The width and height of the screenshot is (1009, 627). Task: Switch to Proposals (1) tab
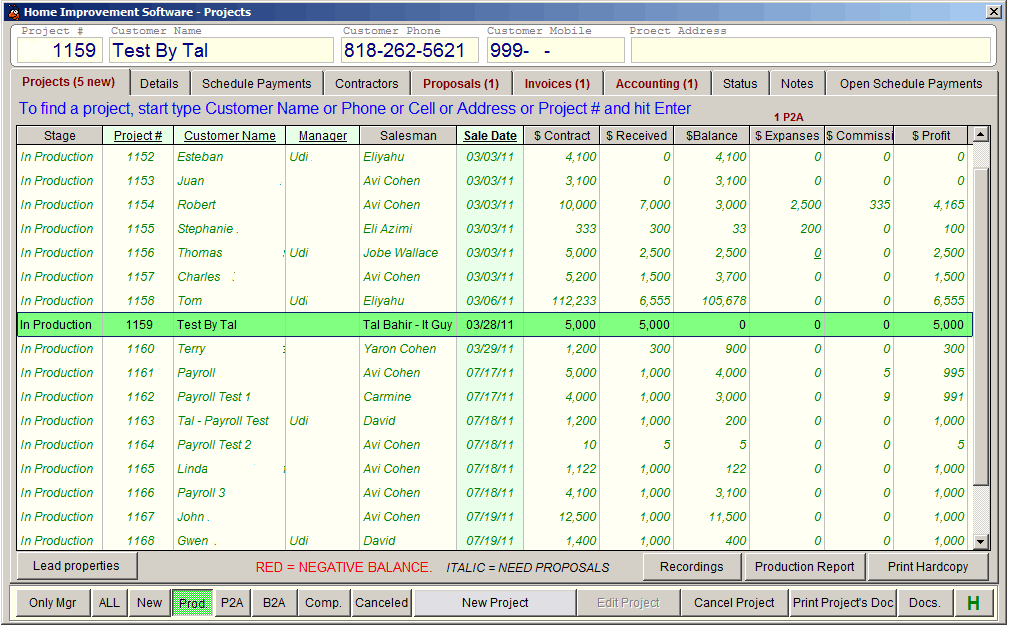pos(461,84)
